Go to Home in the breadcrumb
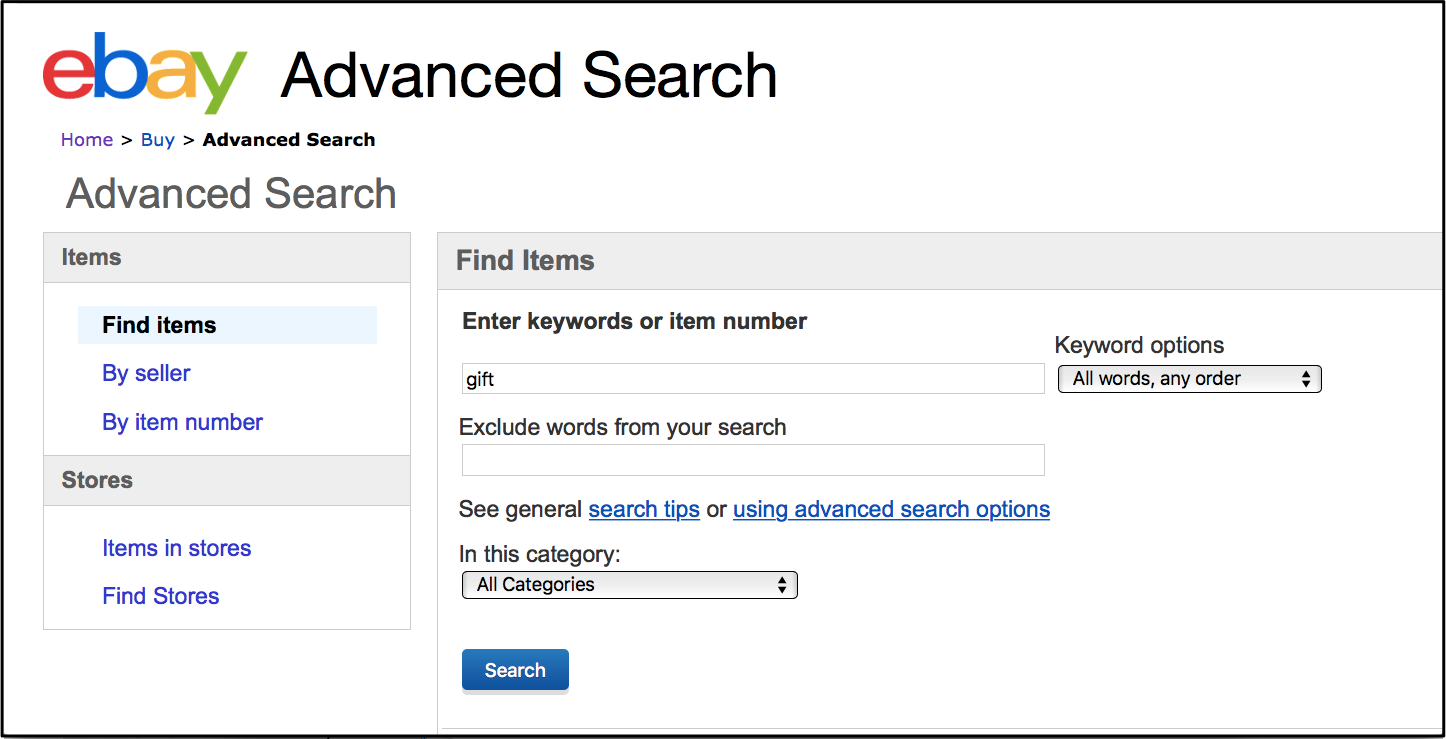 click(x=87, y=140)
